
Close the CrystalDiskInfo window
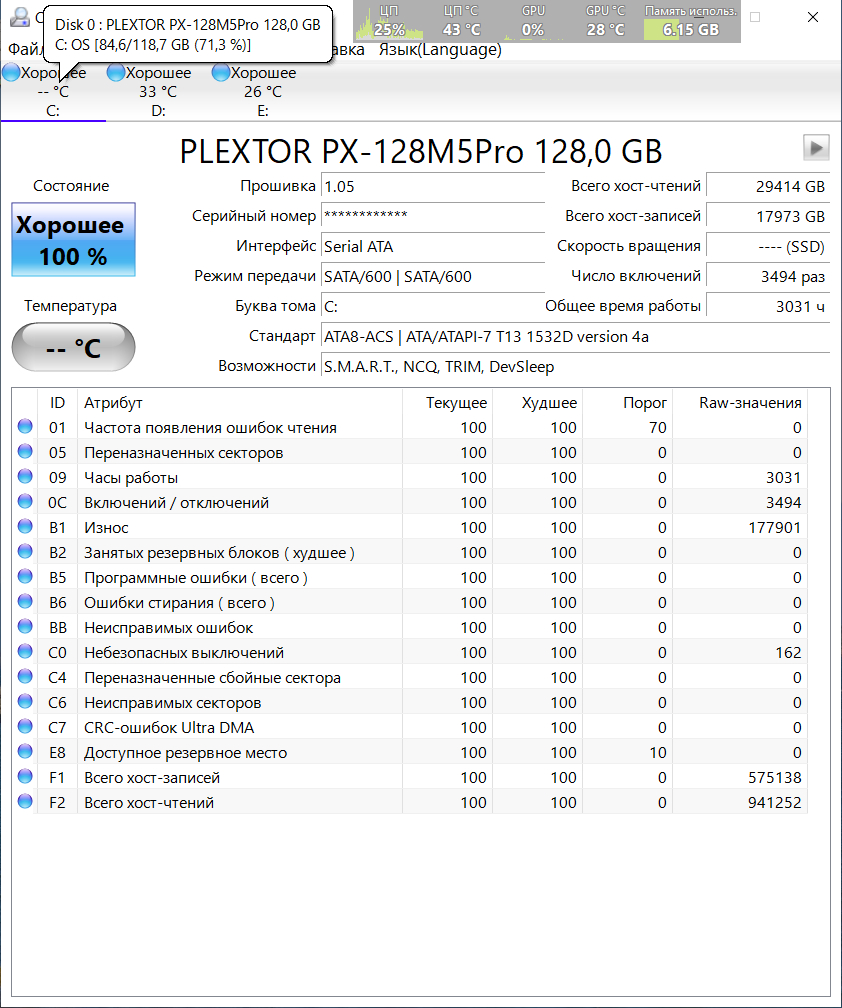[x=812, y=17]
